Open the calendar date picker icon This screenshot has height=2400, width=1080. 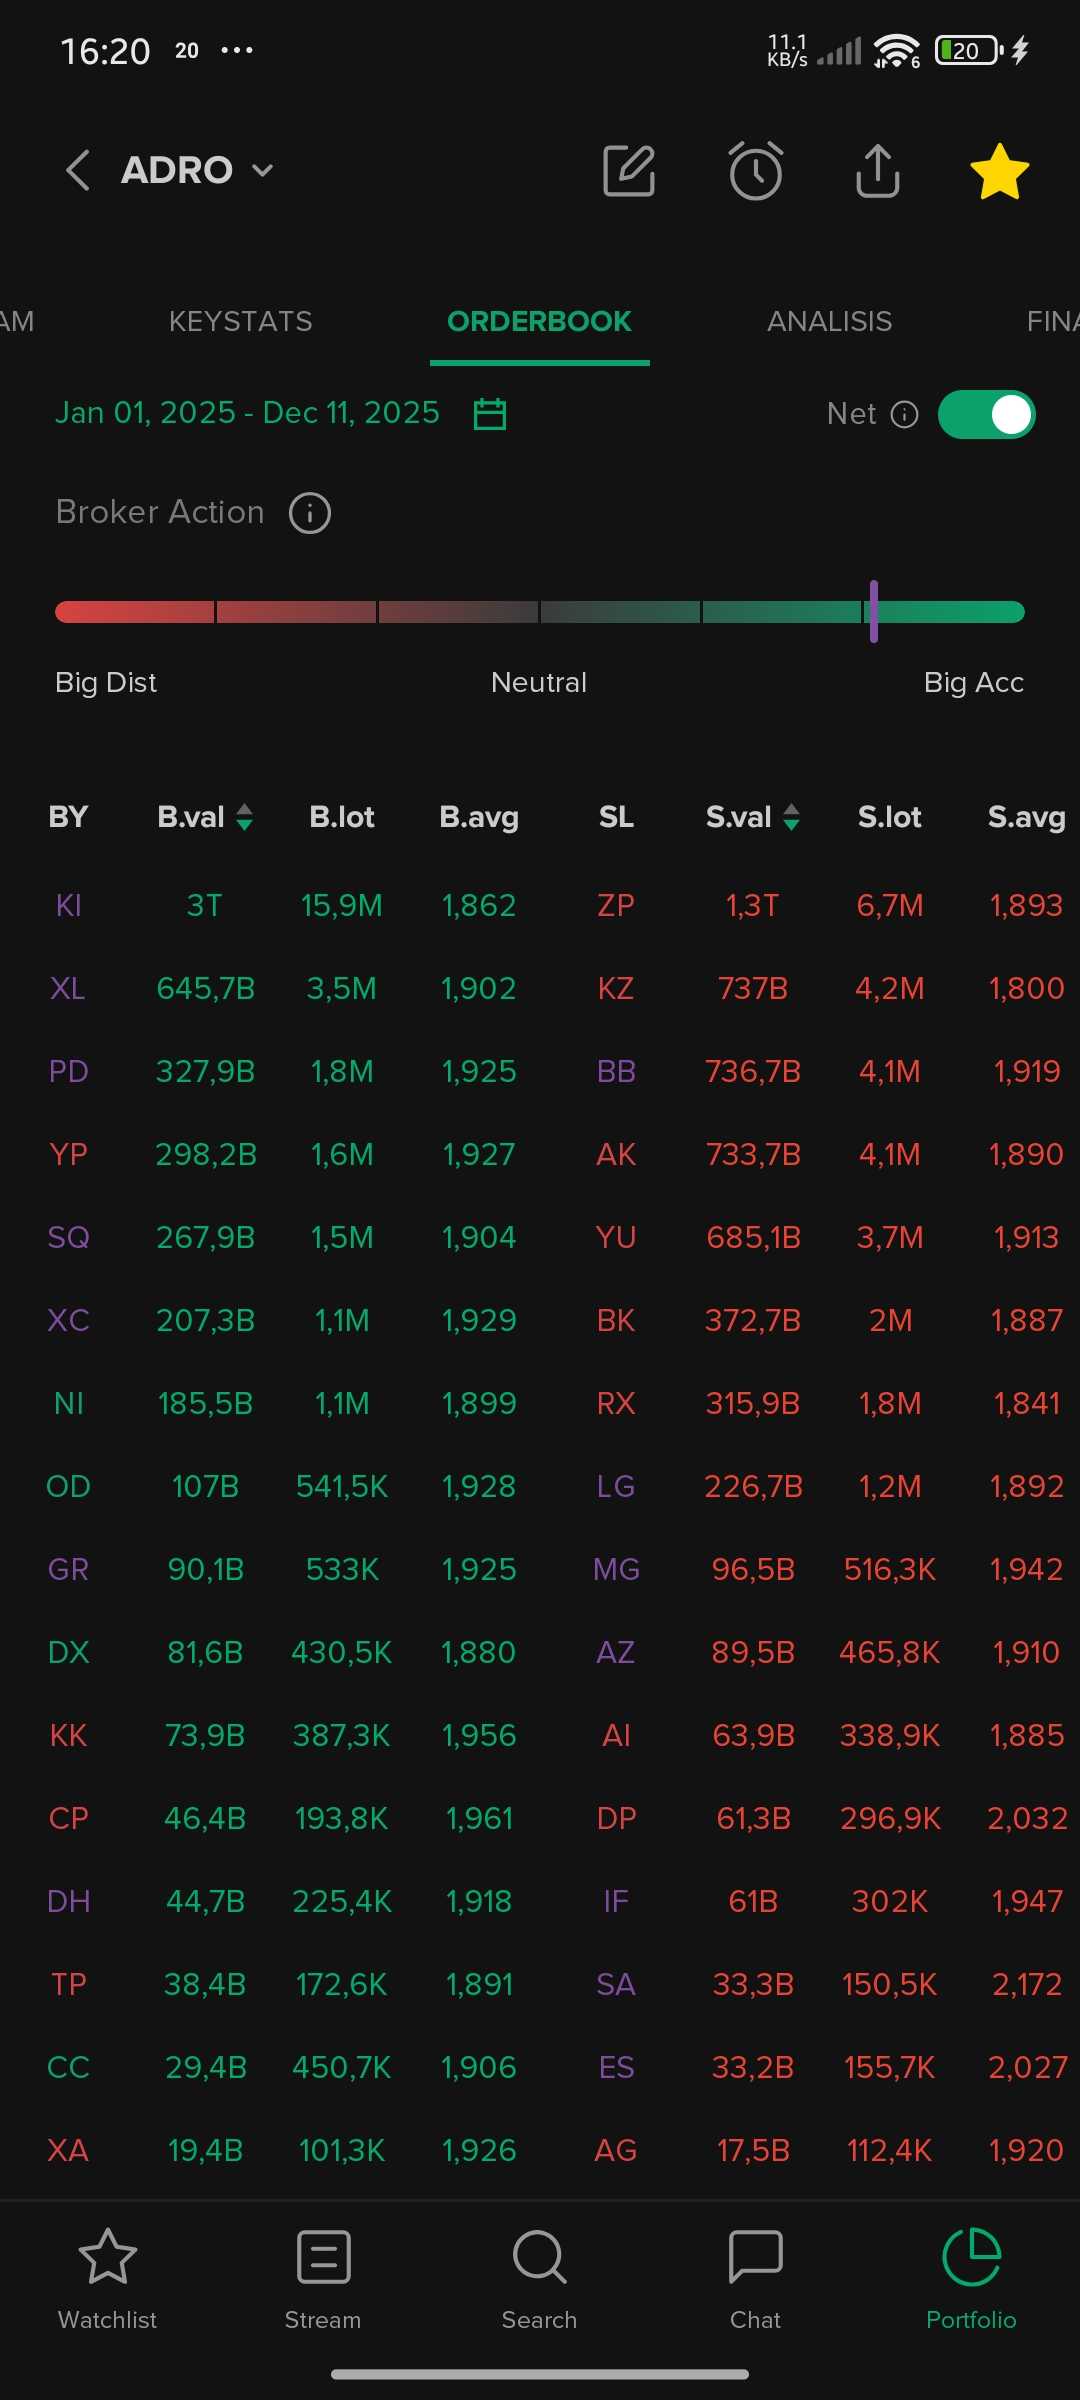click(490, 414)
